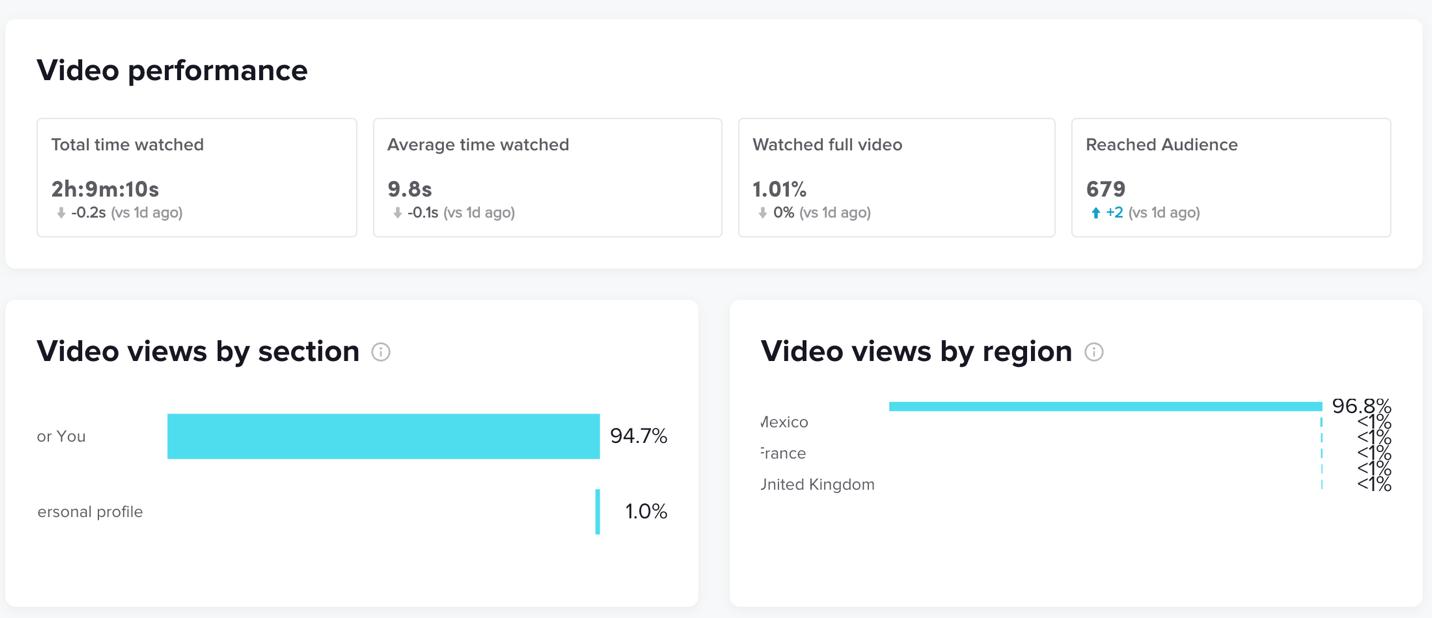This screenshot has height=618, width=1432.
Task: Click the info icon beside Video views by region
Action: coord(1094,352)
